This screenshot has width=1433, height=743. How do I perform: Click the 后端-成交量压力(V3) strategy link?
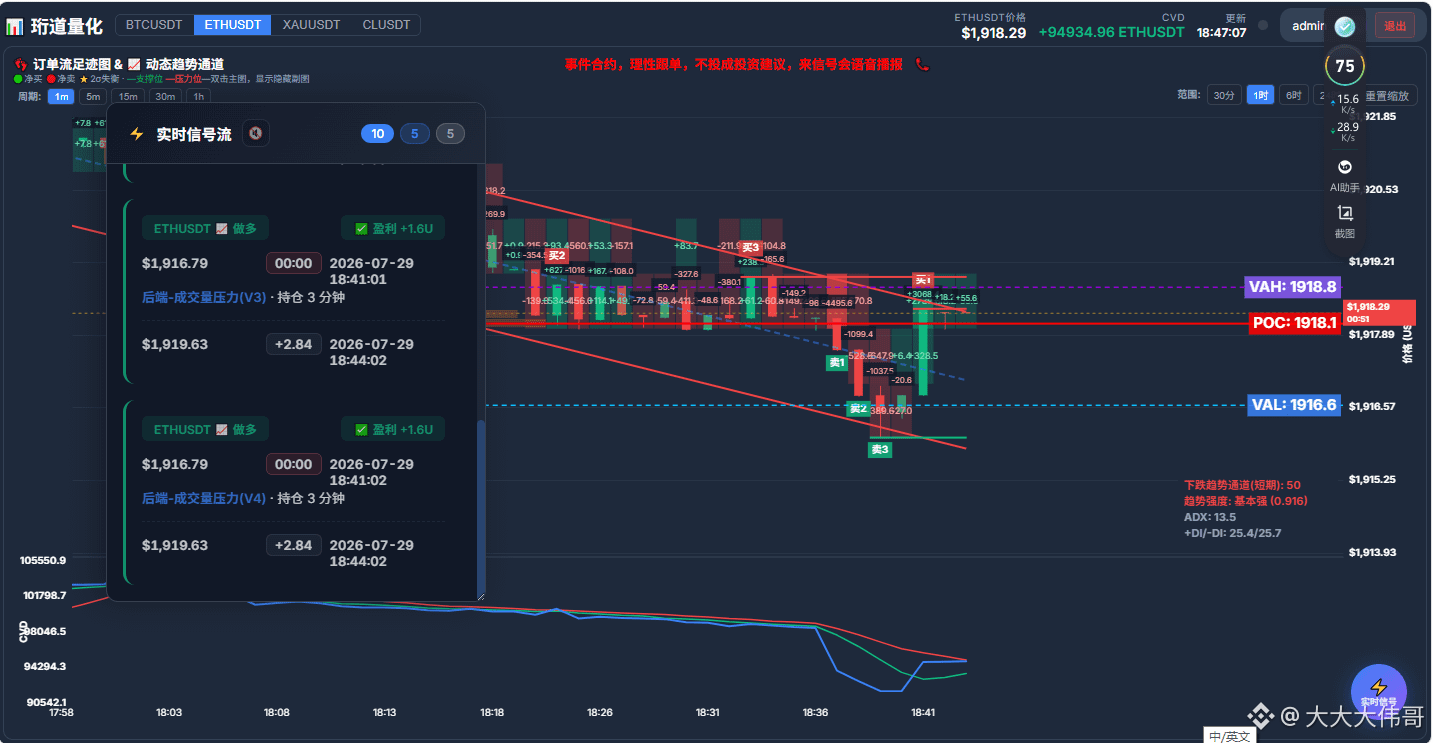[204, 297]
